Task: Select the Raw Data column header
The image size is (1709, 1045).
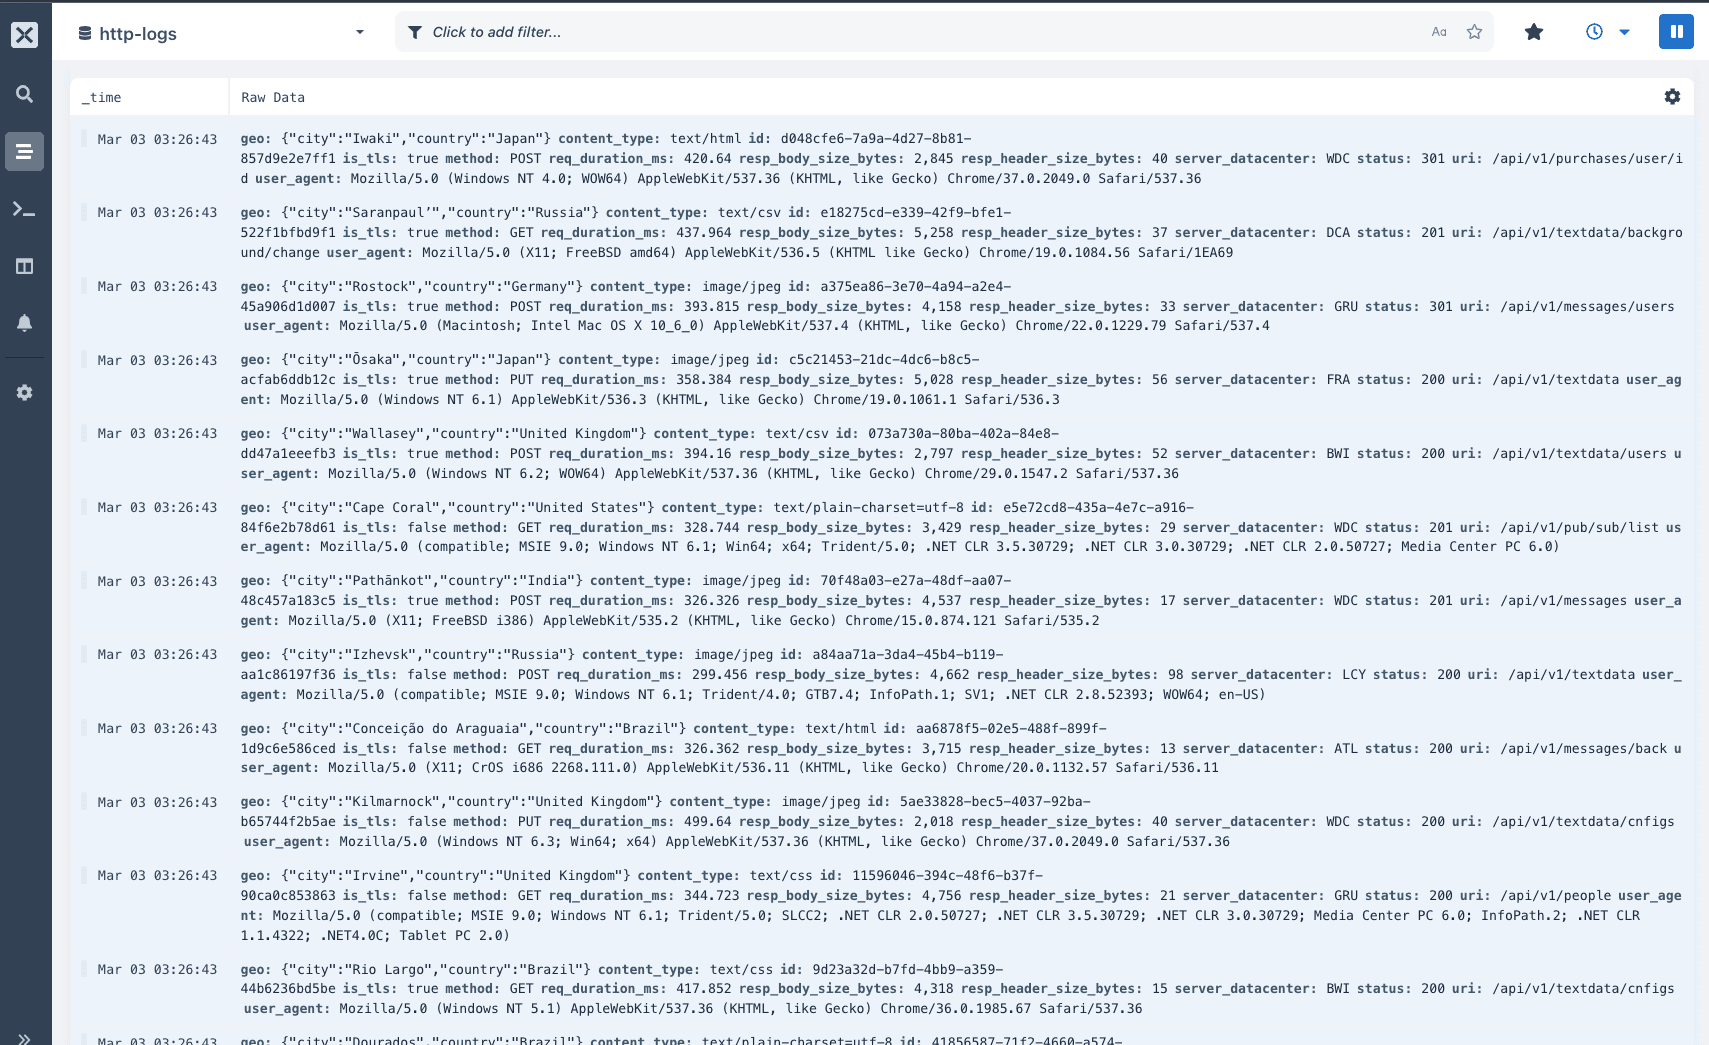Action: (x=272, y=97)
